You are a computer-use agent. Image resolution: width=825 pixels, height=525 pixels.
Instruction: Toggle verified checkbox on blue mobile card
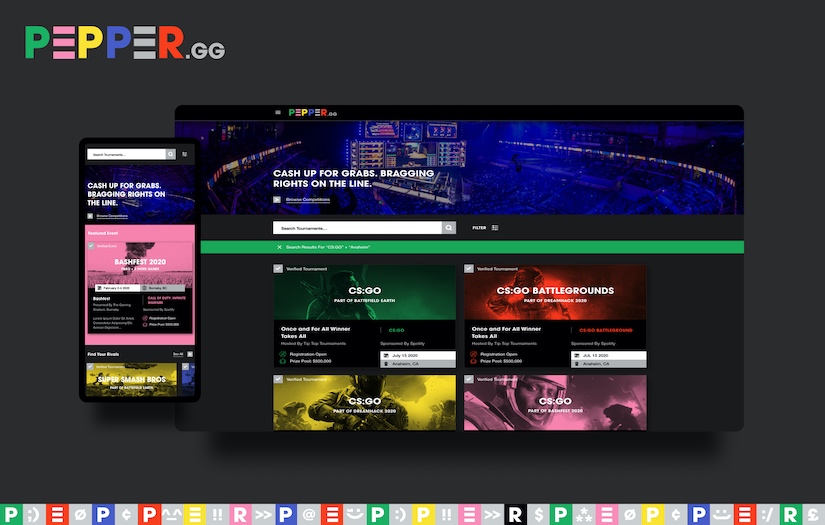pyautogui.click(x=185, y=367)
